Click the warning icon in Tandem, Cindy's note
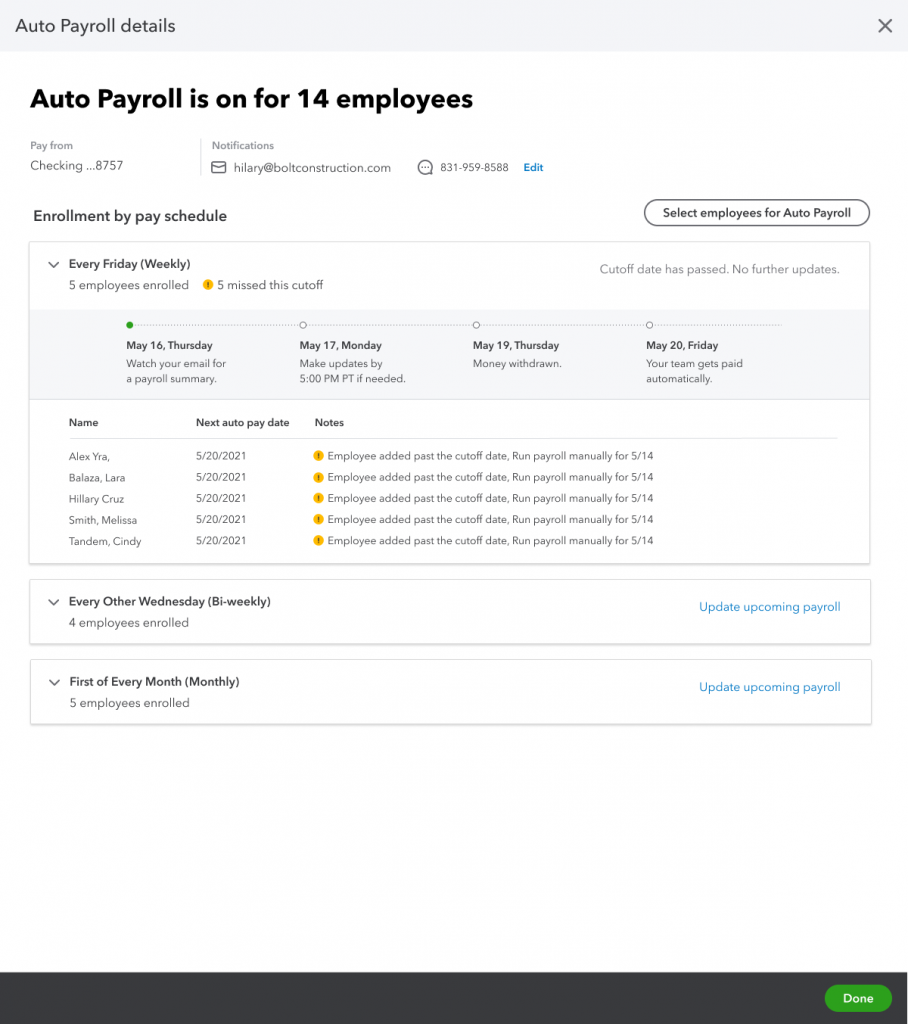 coord(318,541)
